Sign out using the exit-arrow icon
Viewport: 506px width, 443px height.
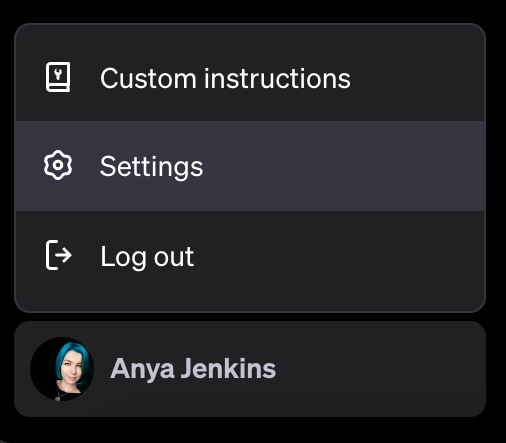coord(59,255)
